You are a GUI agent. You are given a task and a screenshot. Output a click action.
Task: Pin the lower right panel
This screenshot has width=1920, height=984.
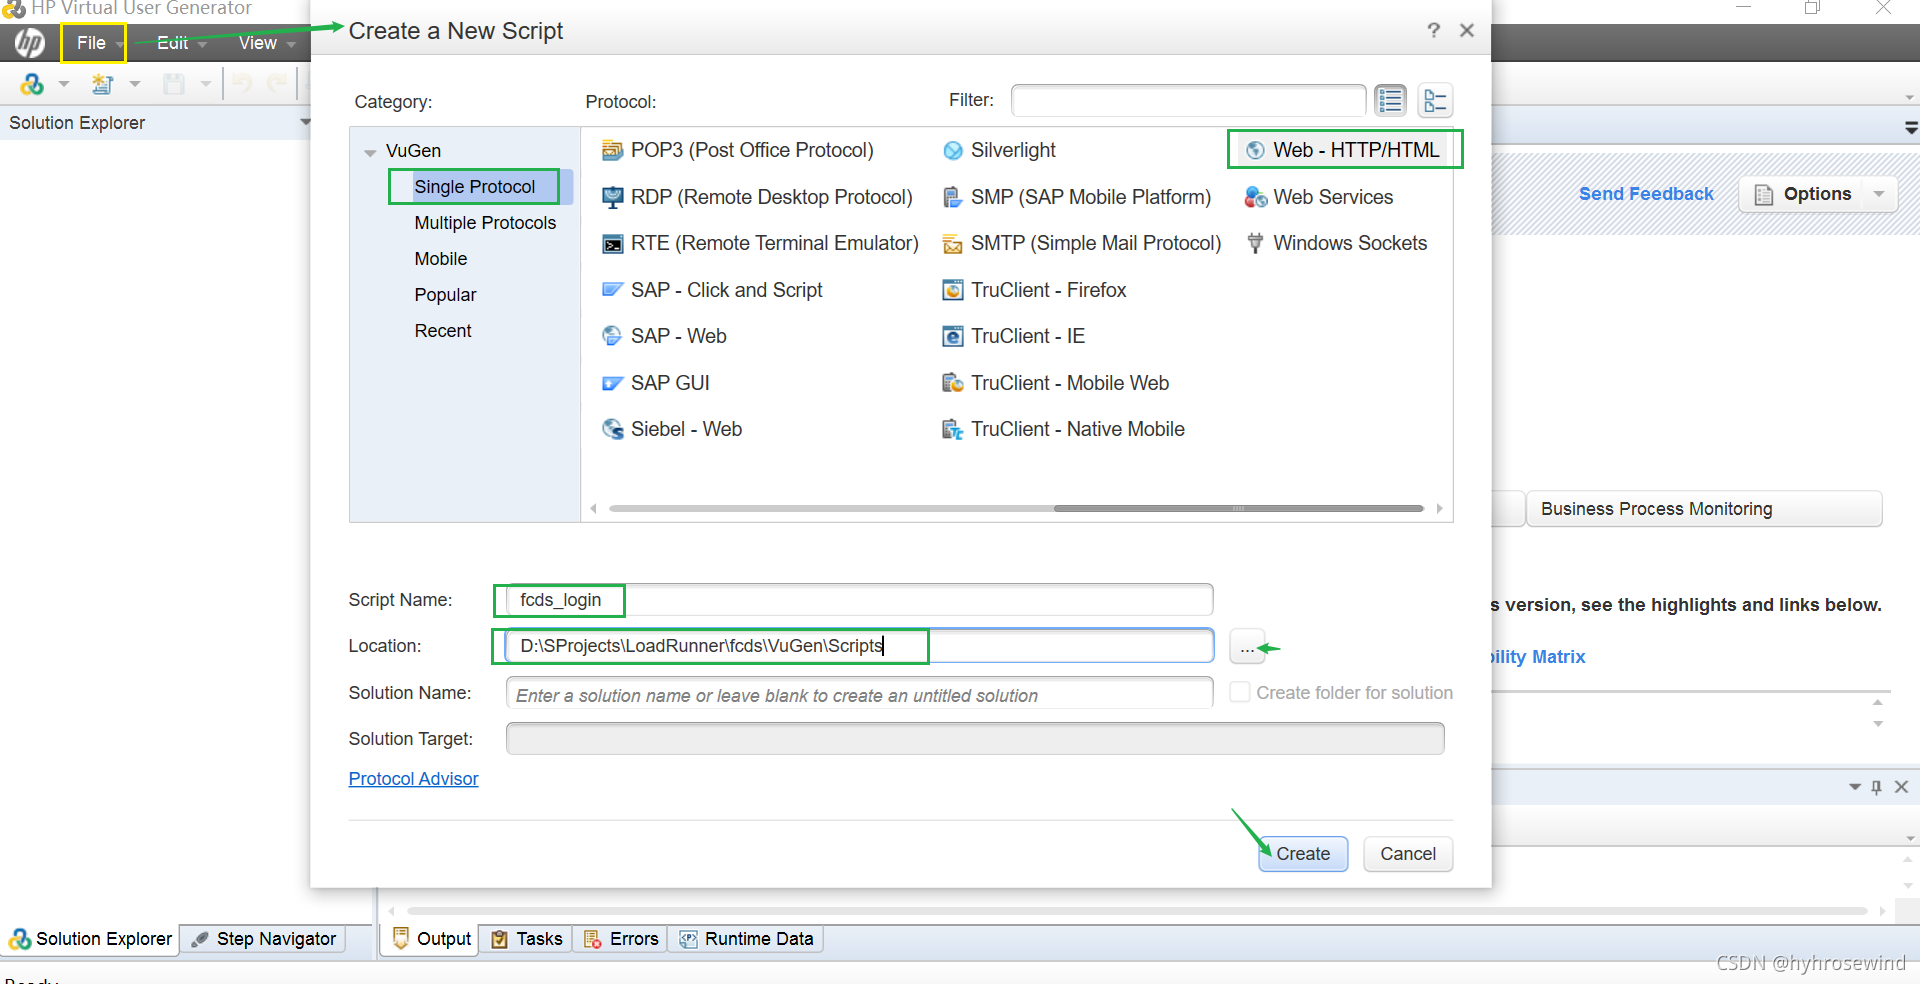click(1876, 787)
